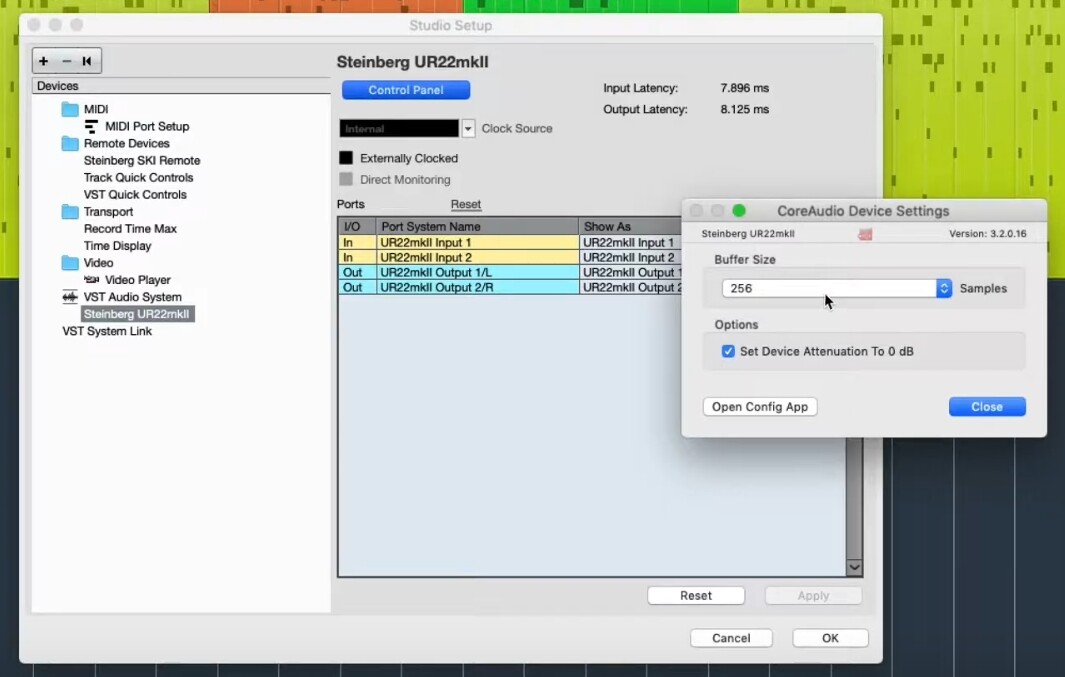Click the Video Player camera icon
Image resolution: width=1065 pixels, height=677 pixels.
point(92,280)
